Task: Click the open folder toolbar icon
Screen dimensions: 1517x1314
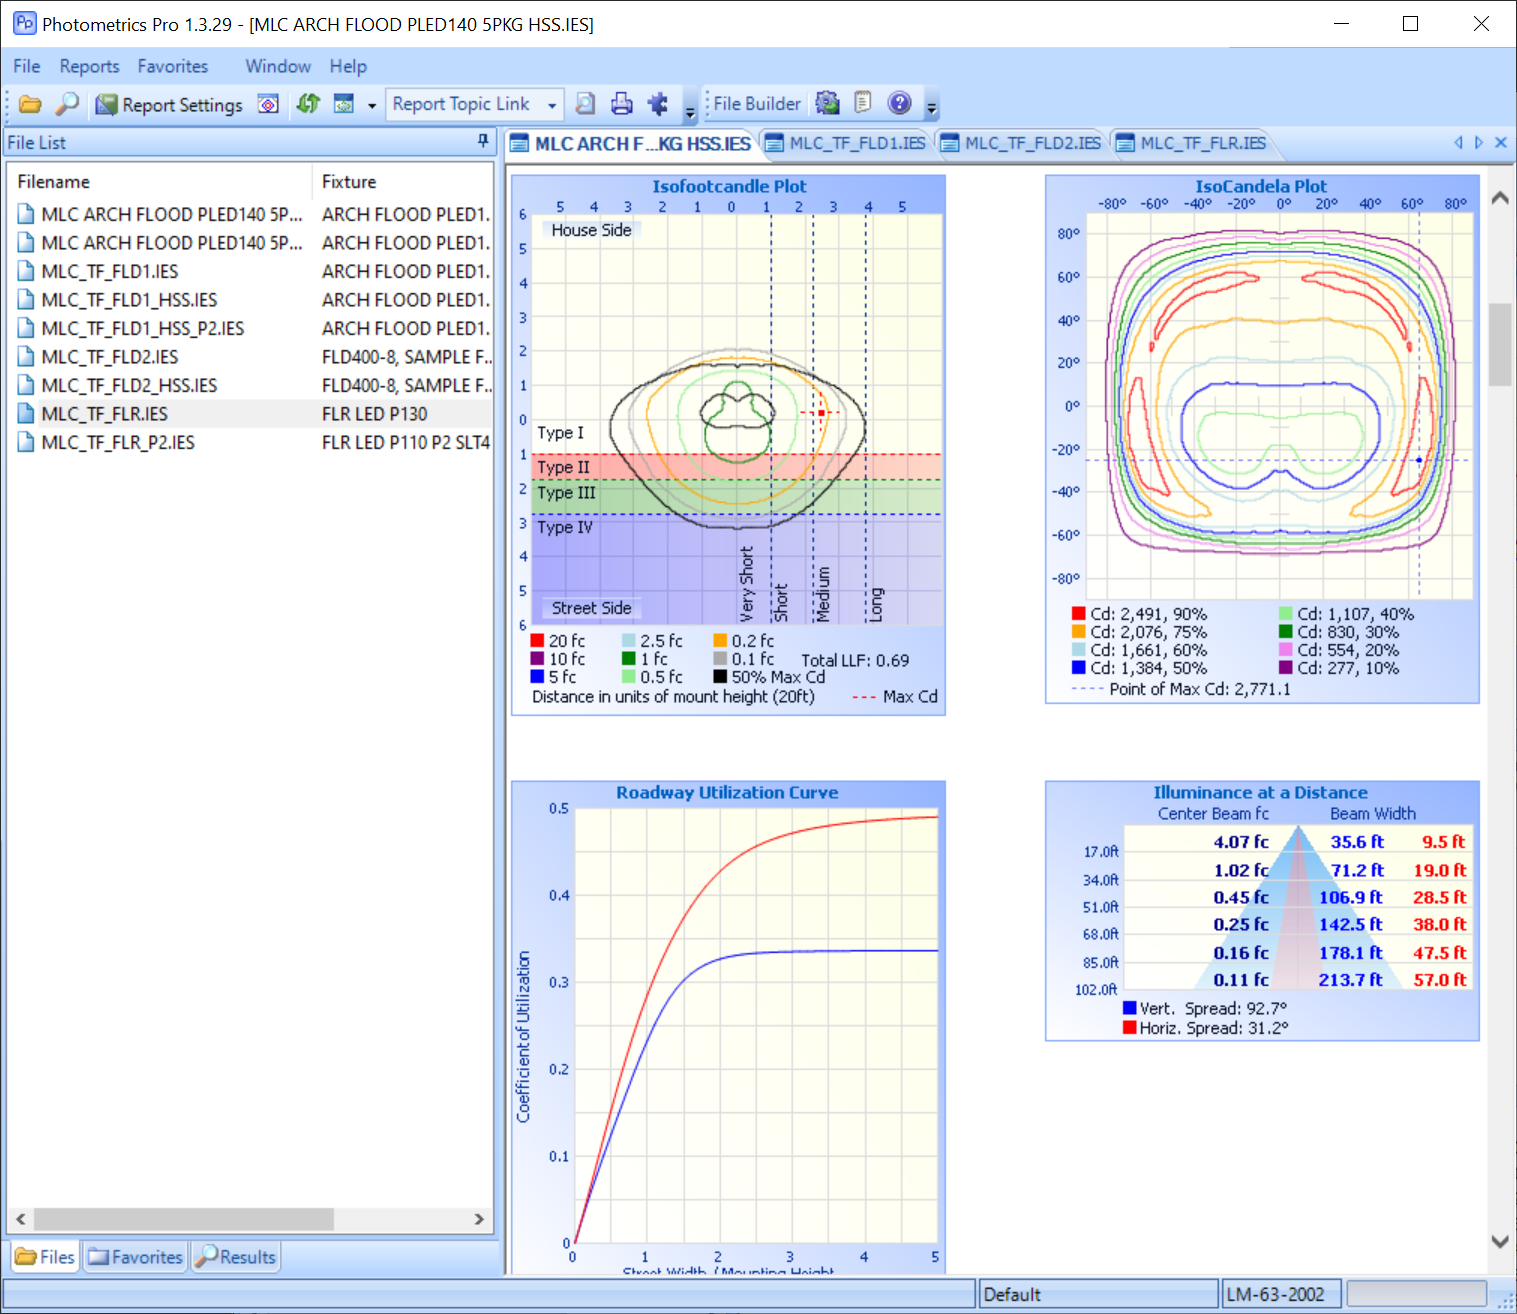Action: point(30,104)
